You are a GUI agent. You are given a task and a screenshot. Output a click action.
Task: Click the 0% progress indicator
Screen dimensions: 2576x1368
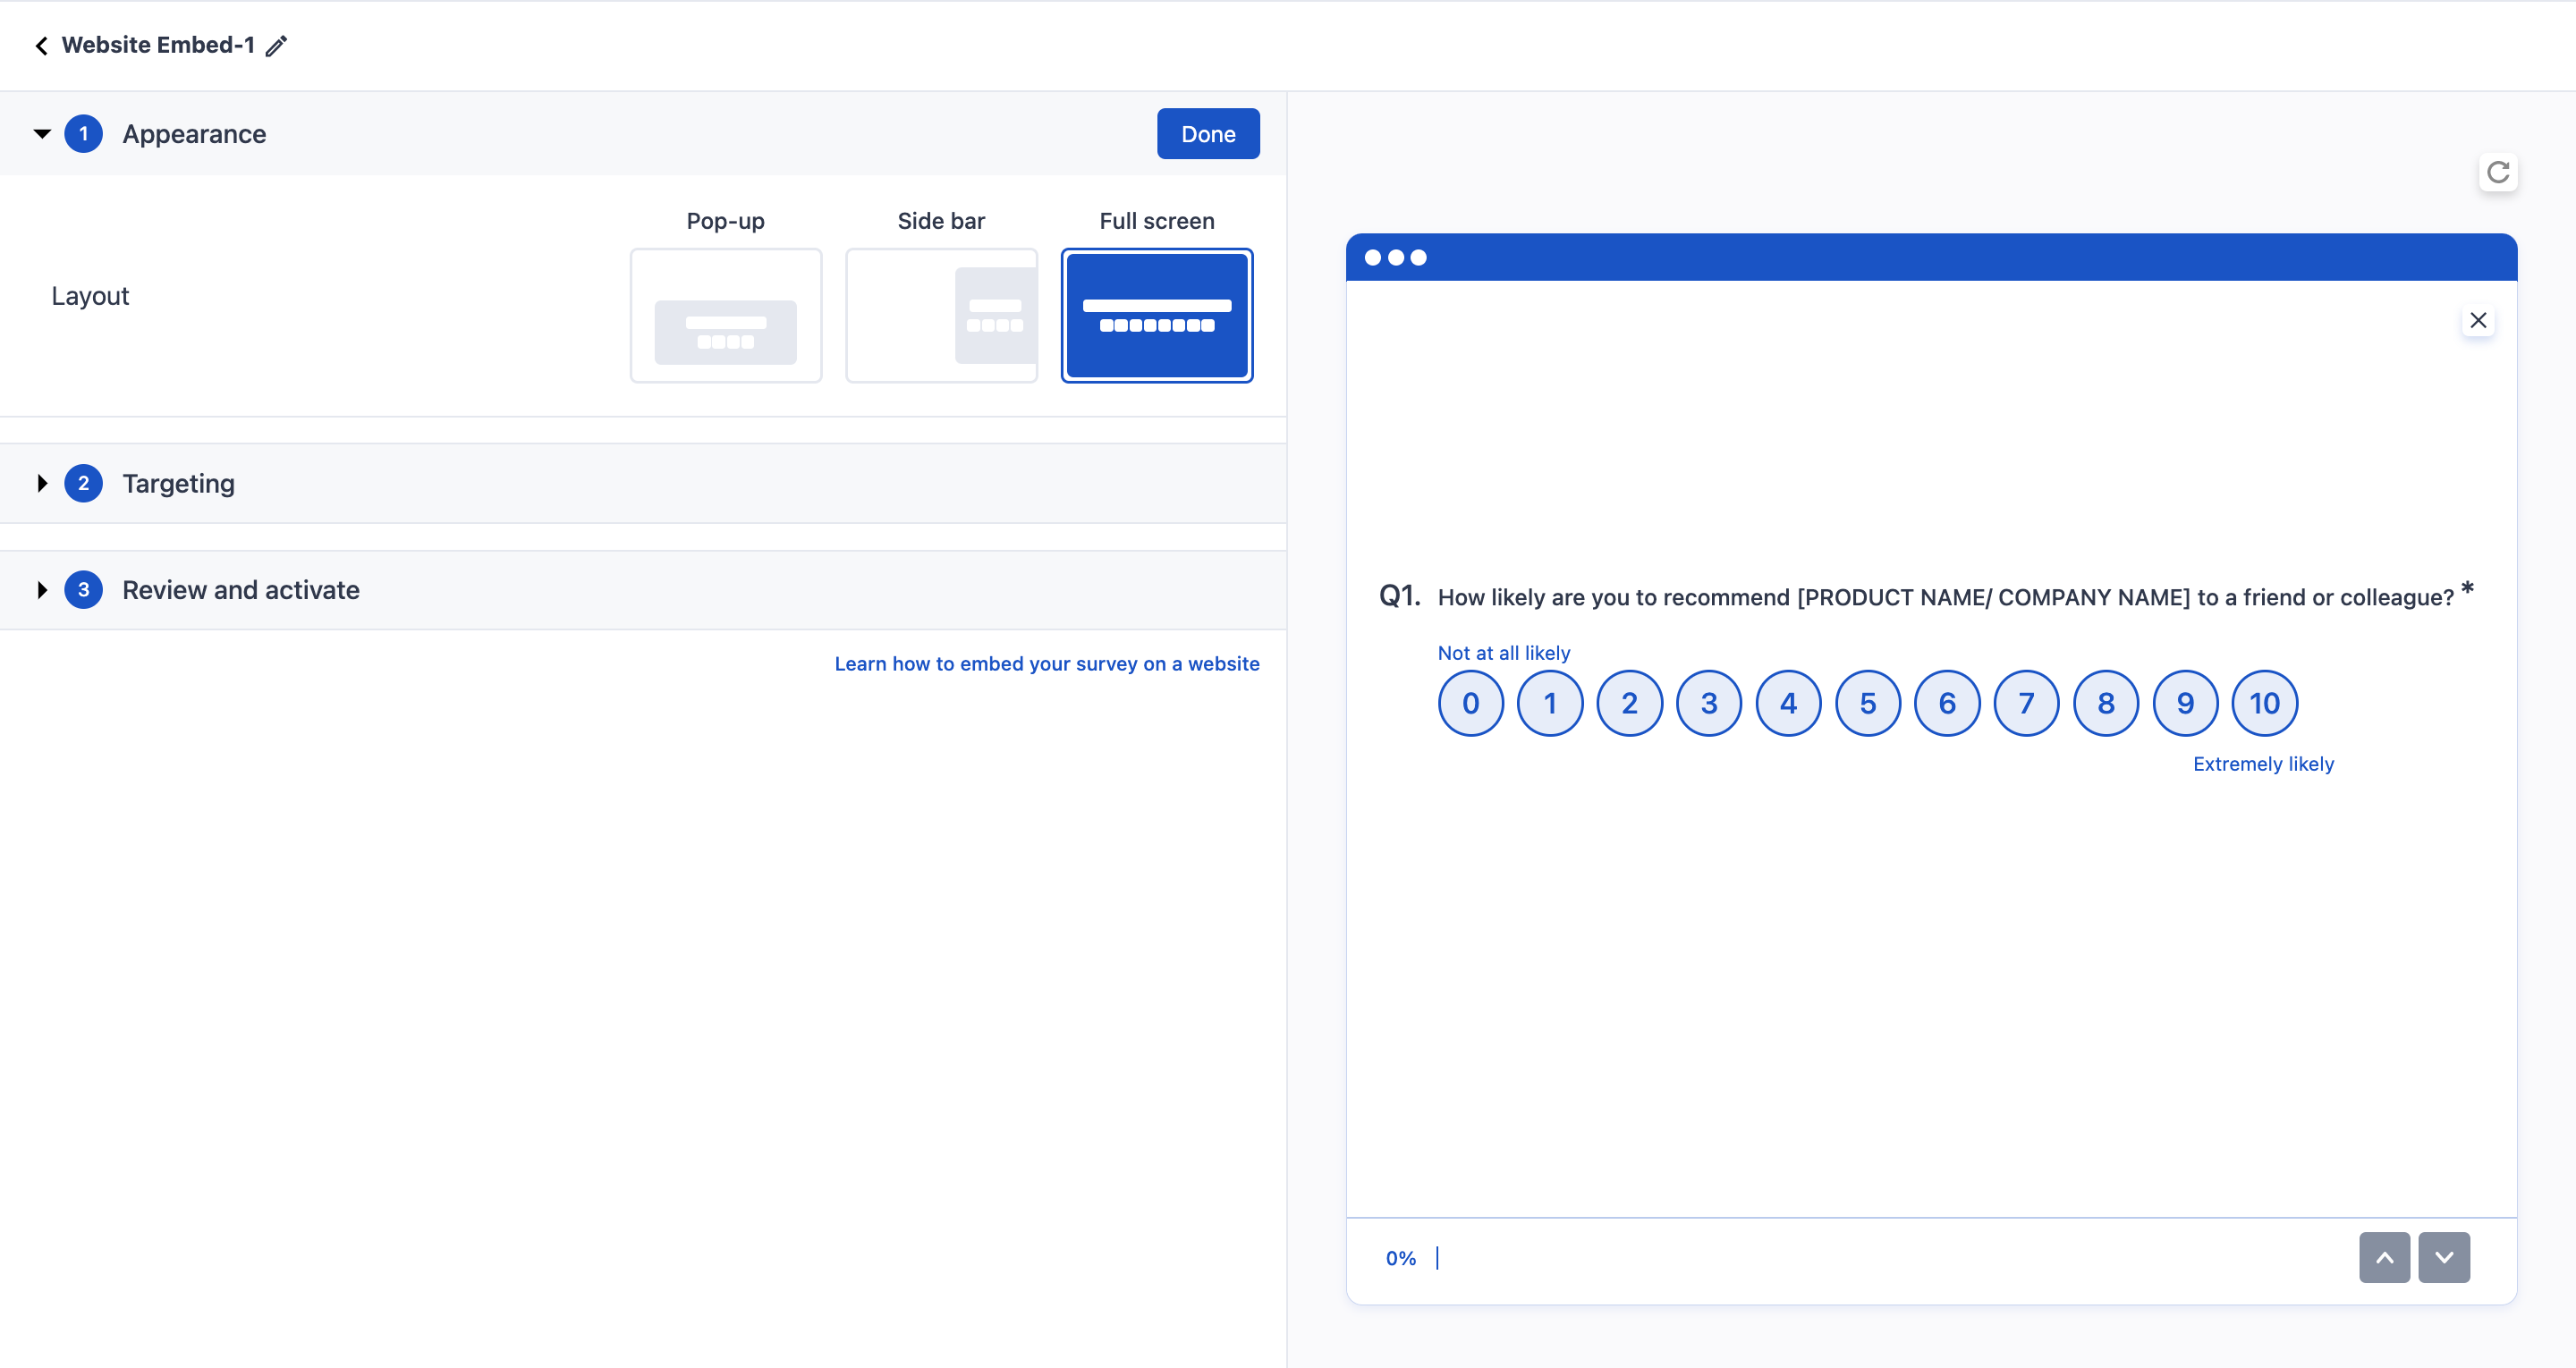pyautogui.click(x=1401, y=1258)
